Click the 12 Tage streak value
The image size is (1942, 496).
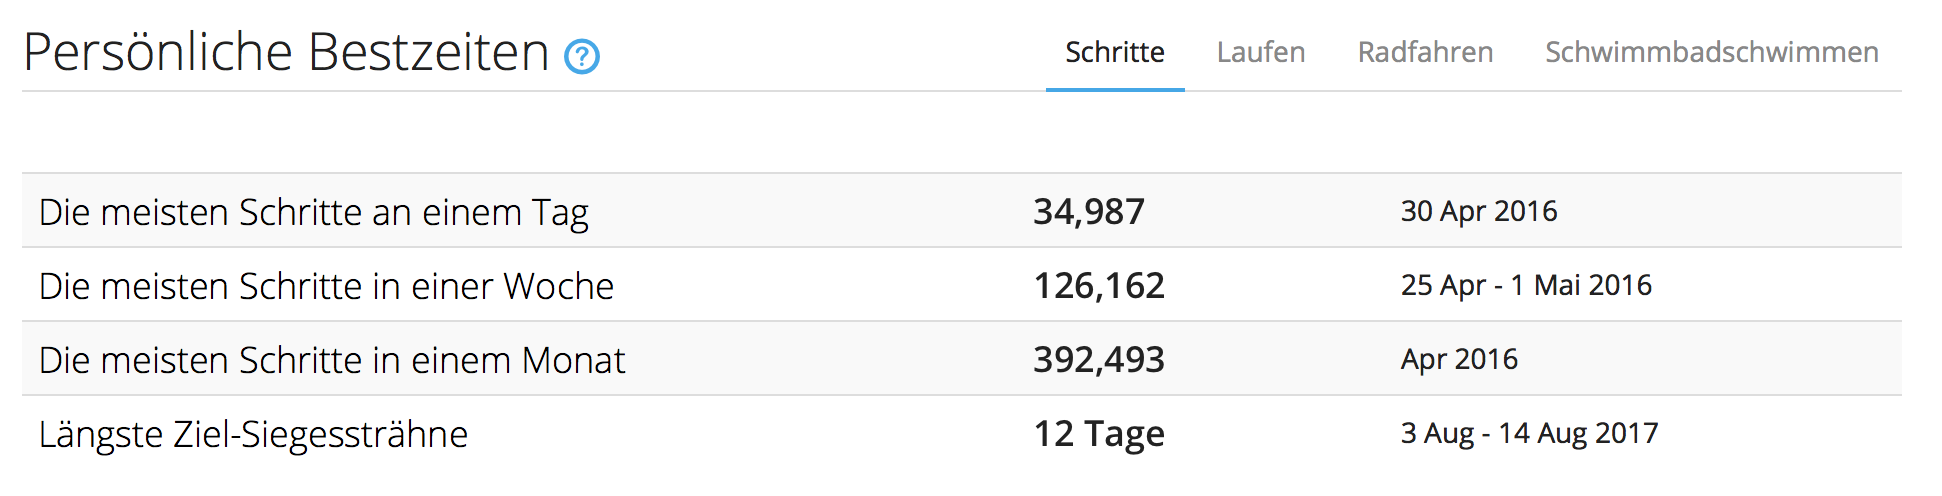(1099, 434)
